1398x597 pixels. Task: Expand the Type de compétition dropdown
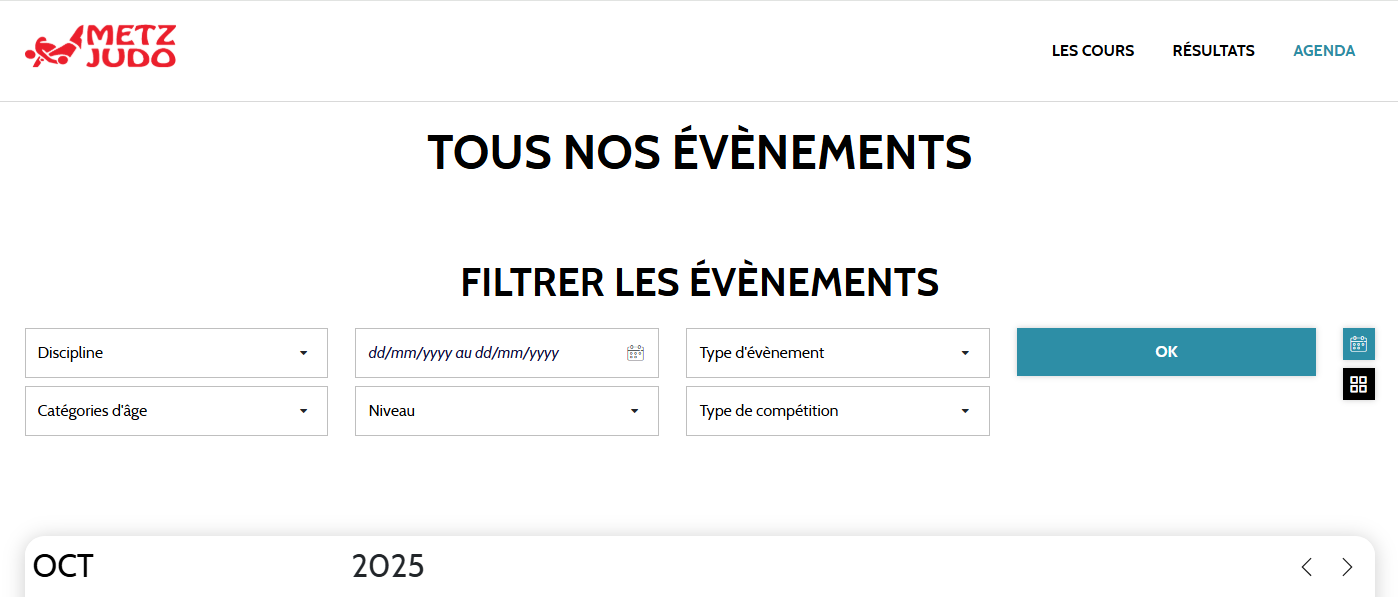837,411
